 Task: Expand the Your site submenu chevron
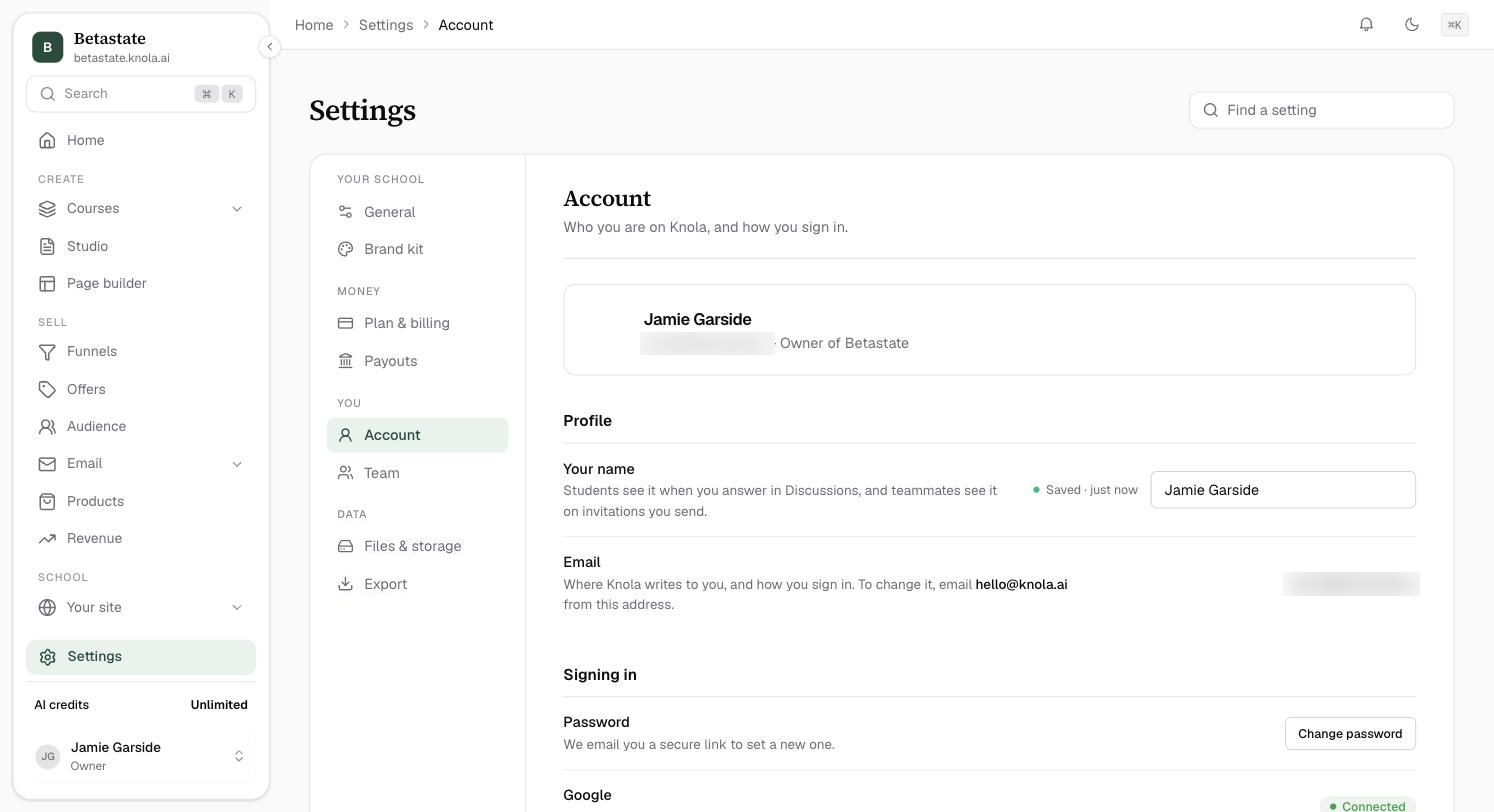(x=237, y=607)
